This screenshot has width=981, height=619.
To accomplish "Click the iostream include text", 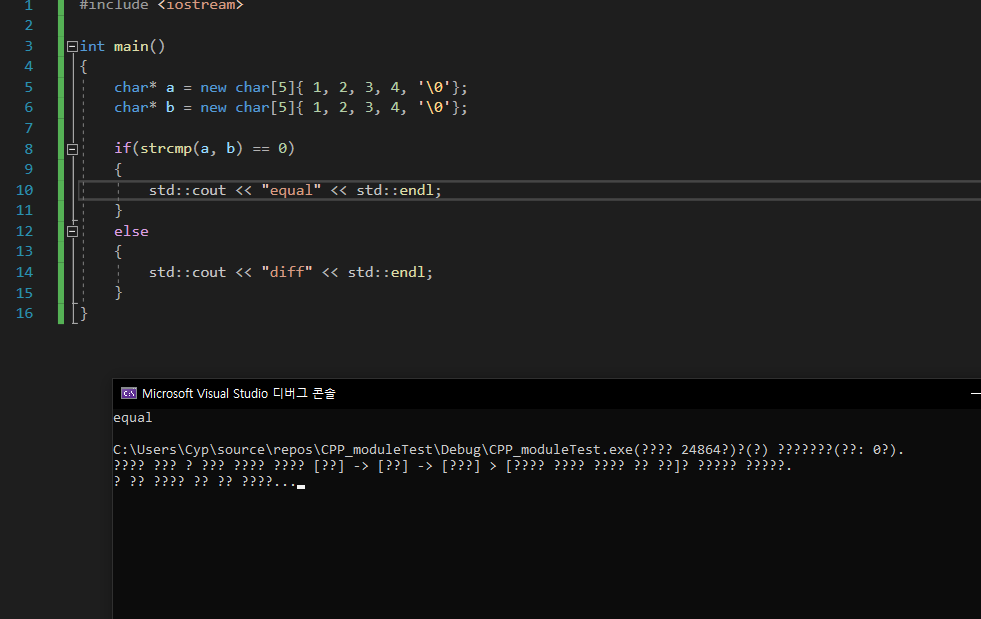I will [200, 5].
